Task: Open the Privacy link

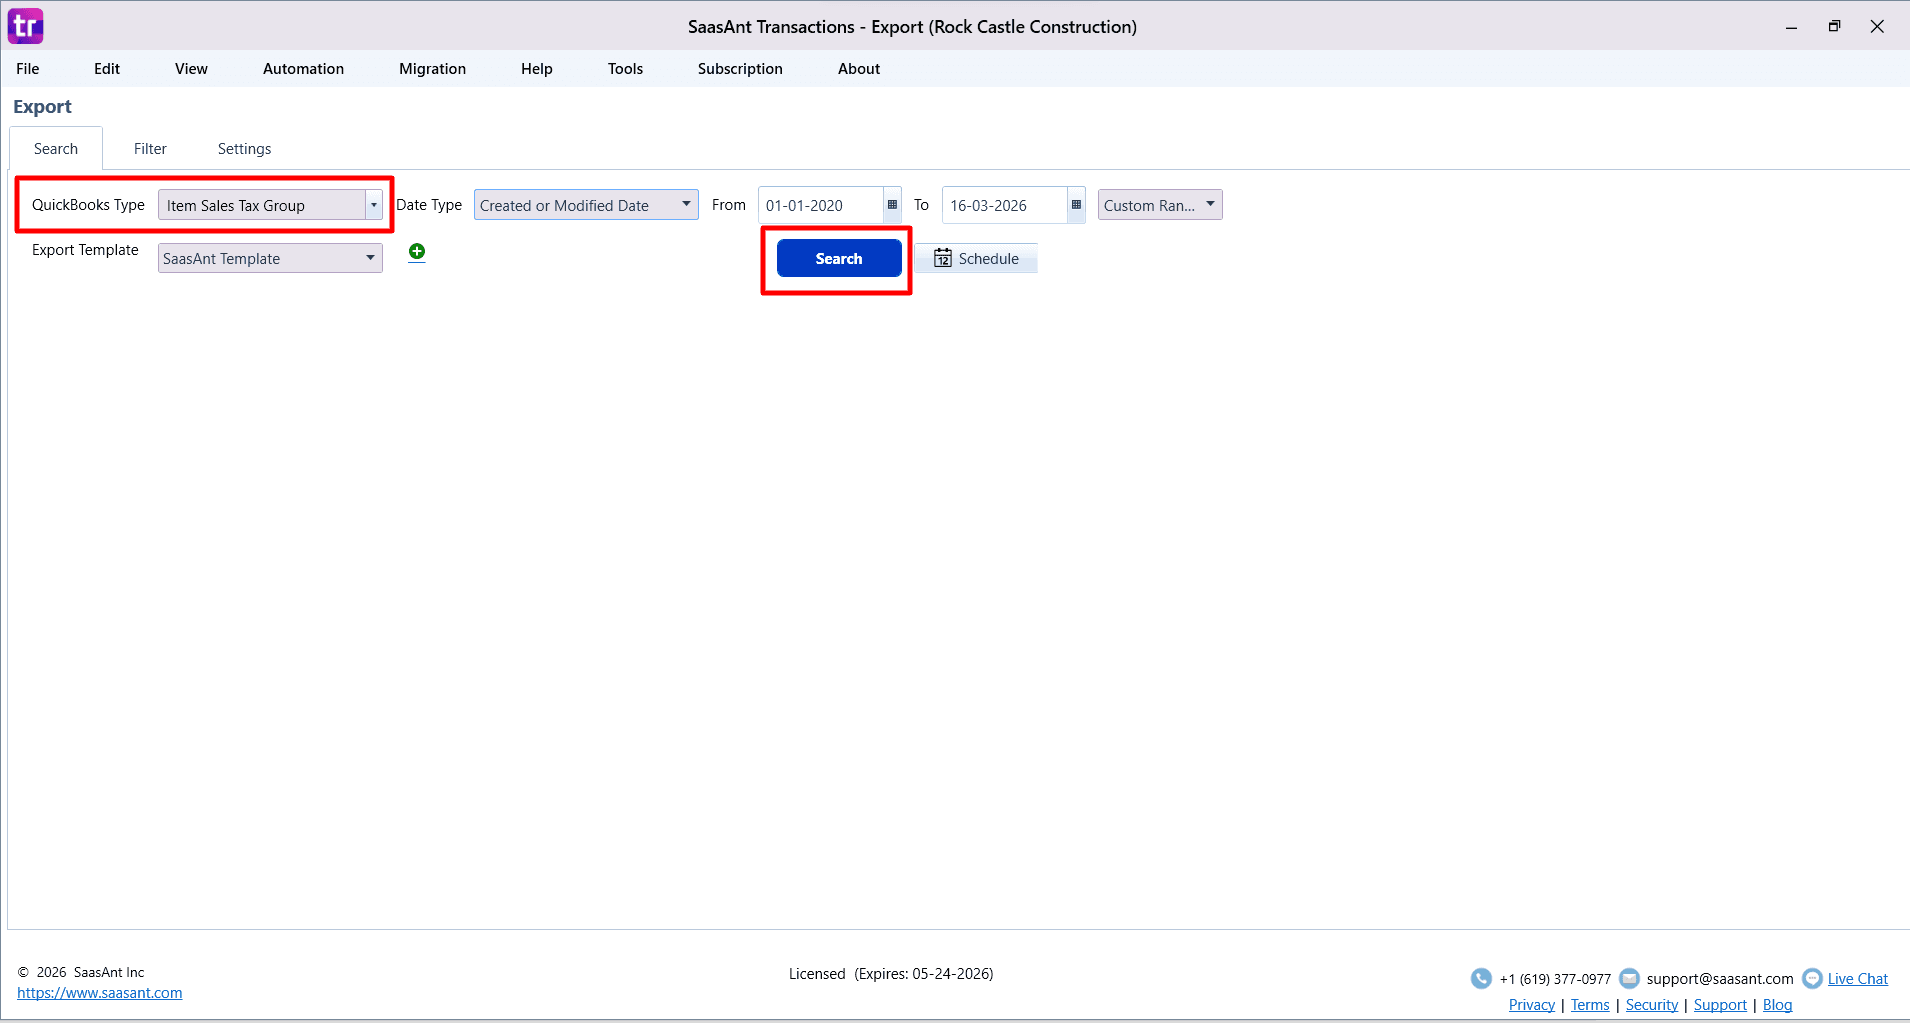Action: (x=1532, y=1005)
